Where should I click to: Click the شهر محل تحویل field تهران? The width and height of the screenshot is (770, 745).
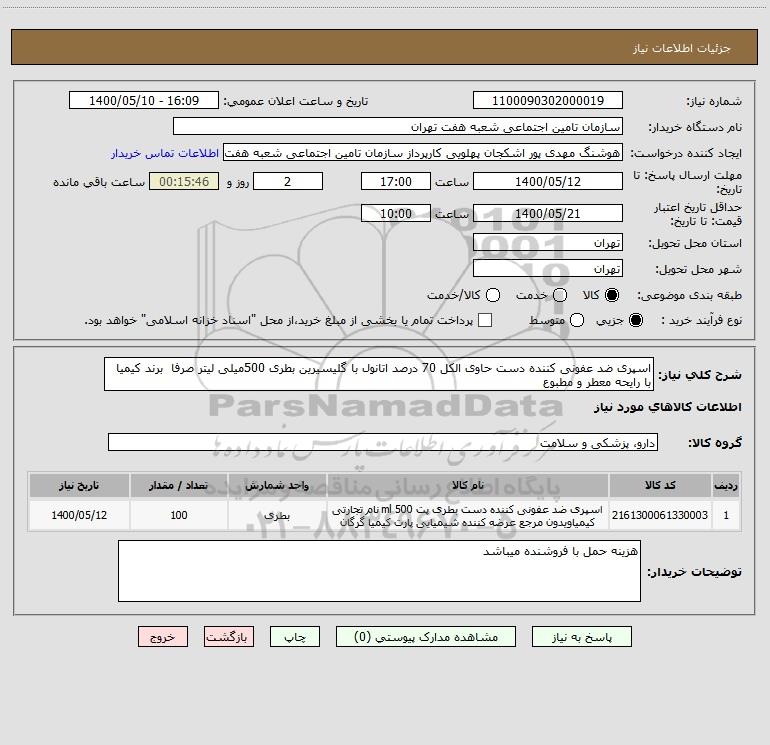pos(548,269)
